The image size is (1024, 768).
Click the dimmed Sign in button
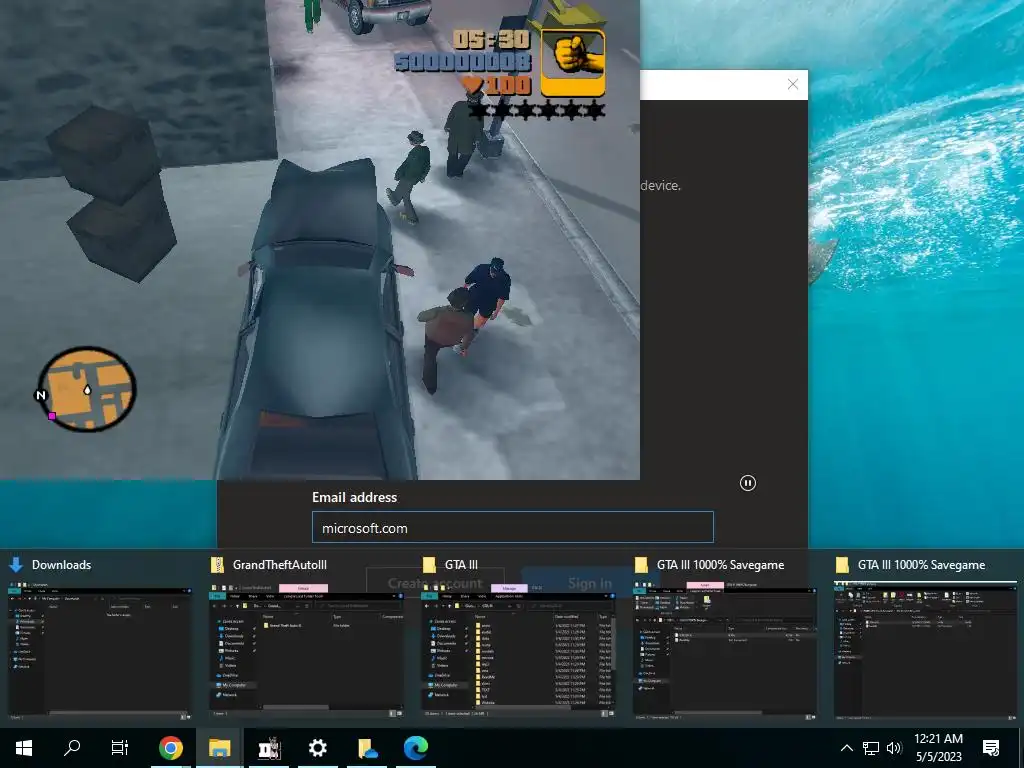click(x=590, y=583)
